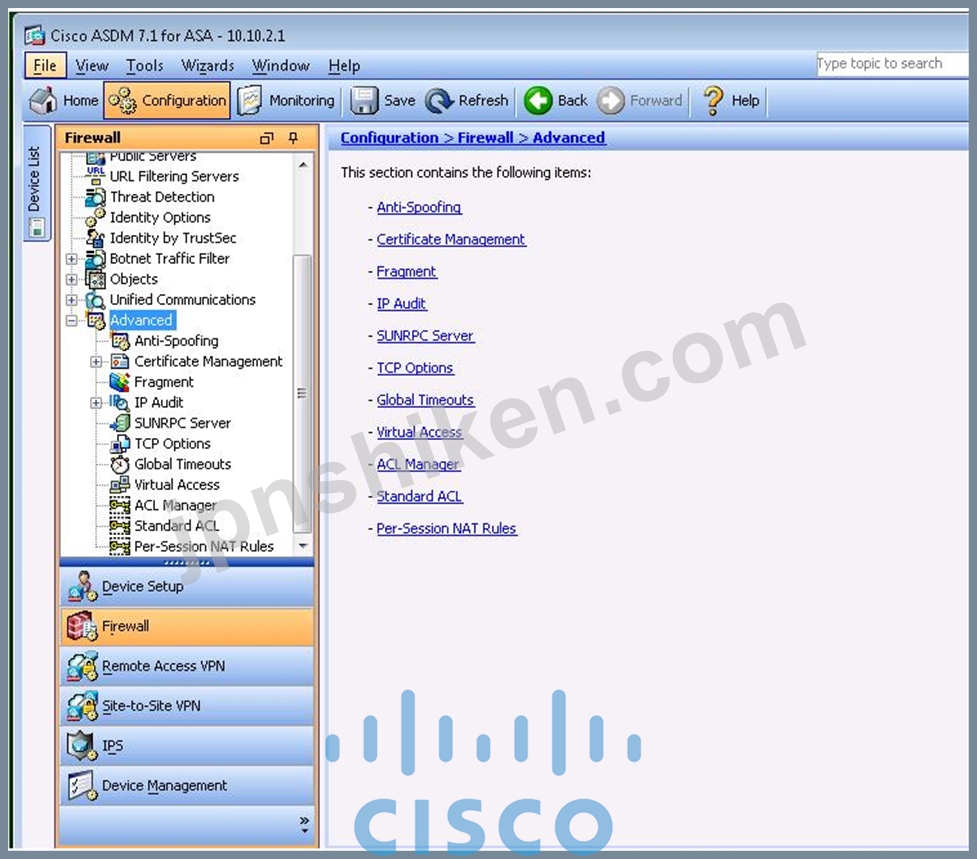
Task: Select the Advanced tree item
Action: point(141,320)
